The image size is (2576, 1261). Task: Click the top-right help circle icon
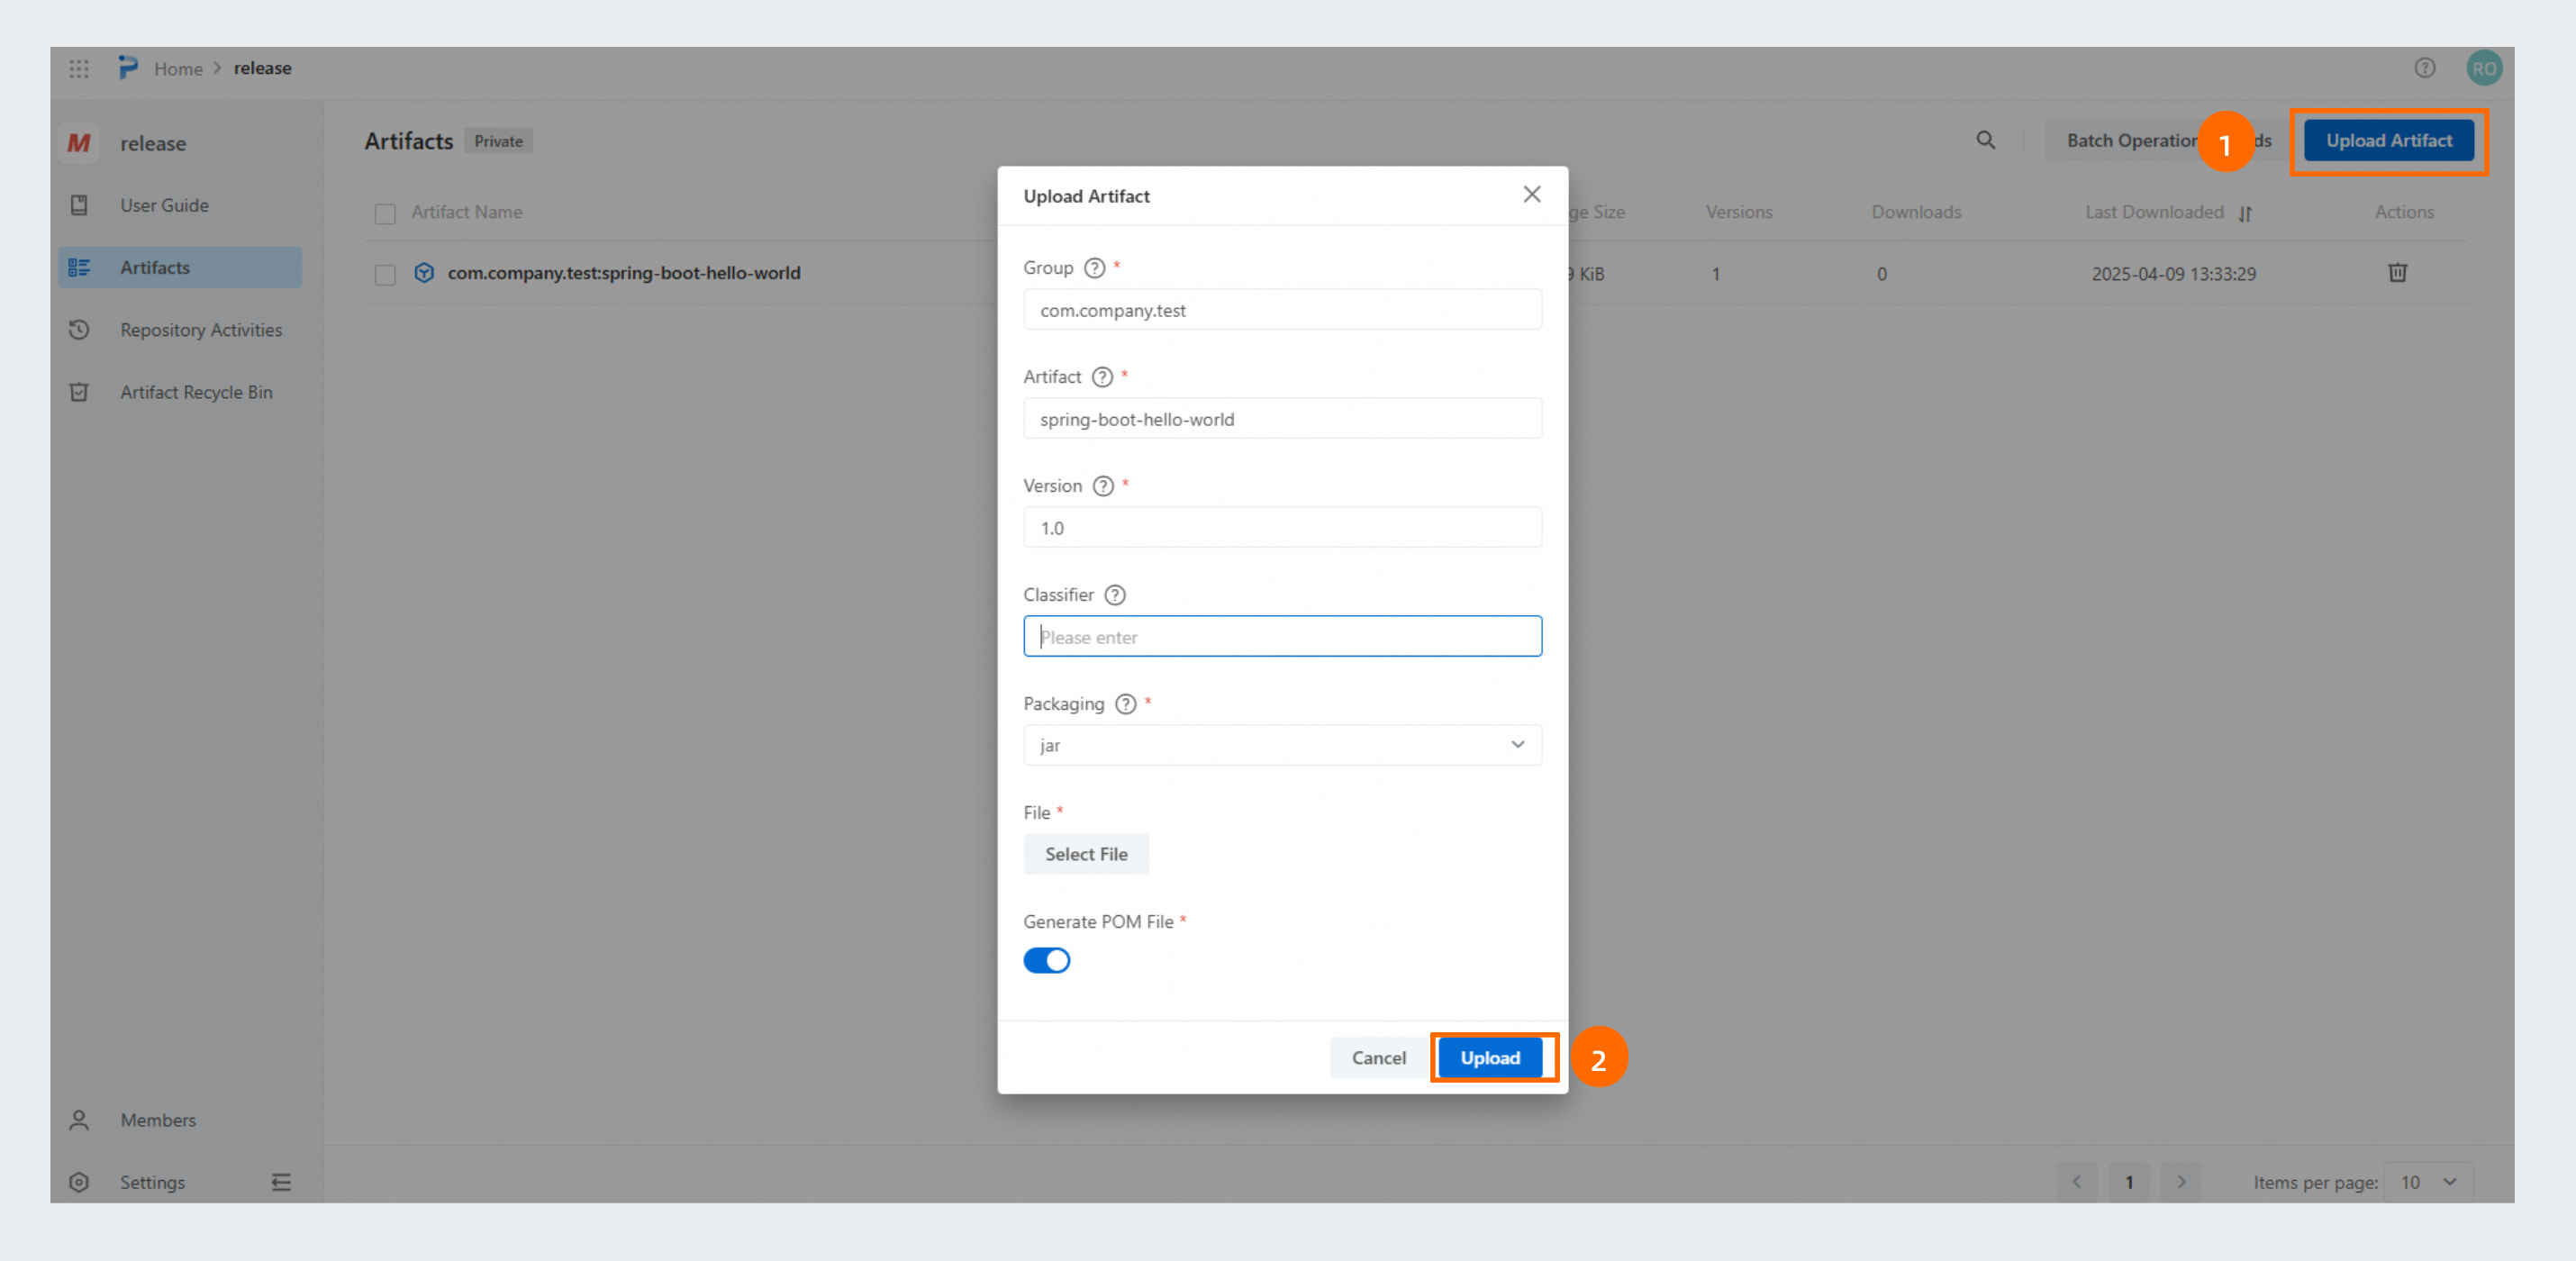[2424, 68]
